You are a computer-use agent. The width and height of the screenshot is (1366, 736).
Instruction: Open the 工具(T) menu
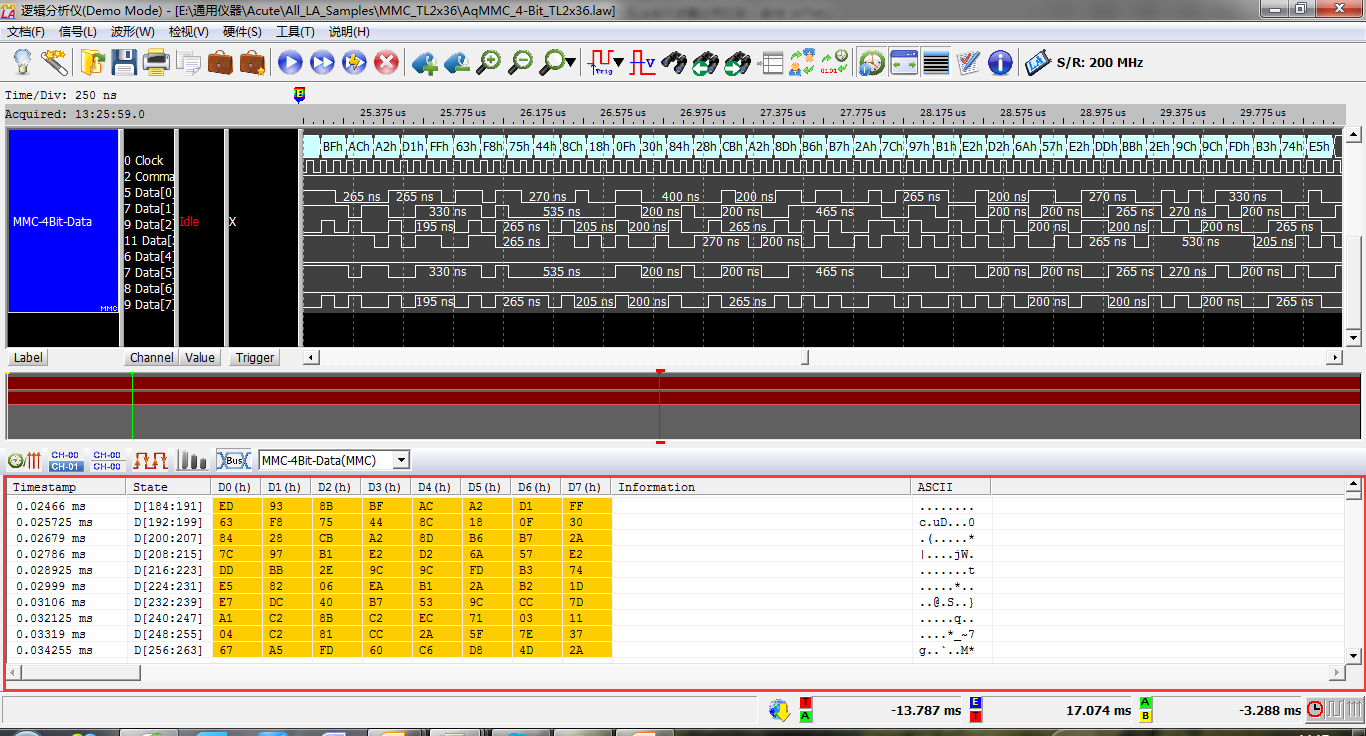click(295, 32)
